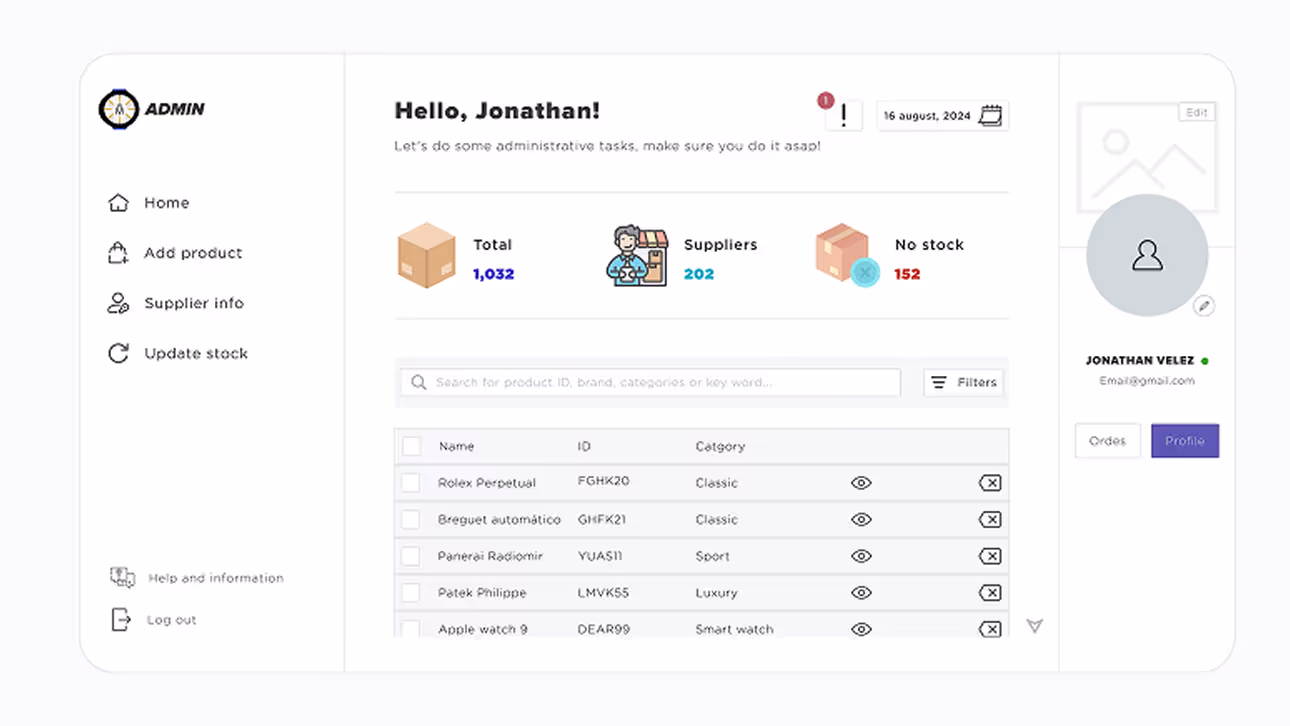Sort by the Name column header

[x=456, y=446]
